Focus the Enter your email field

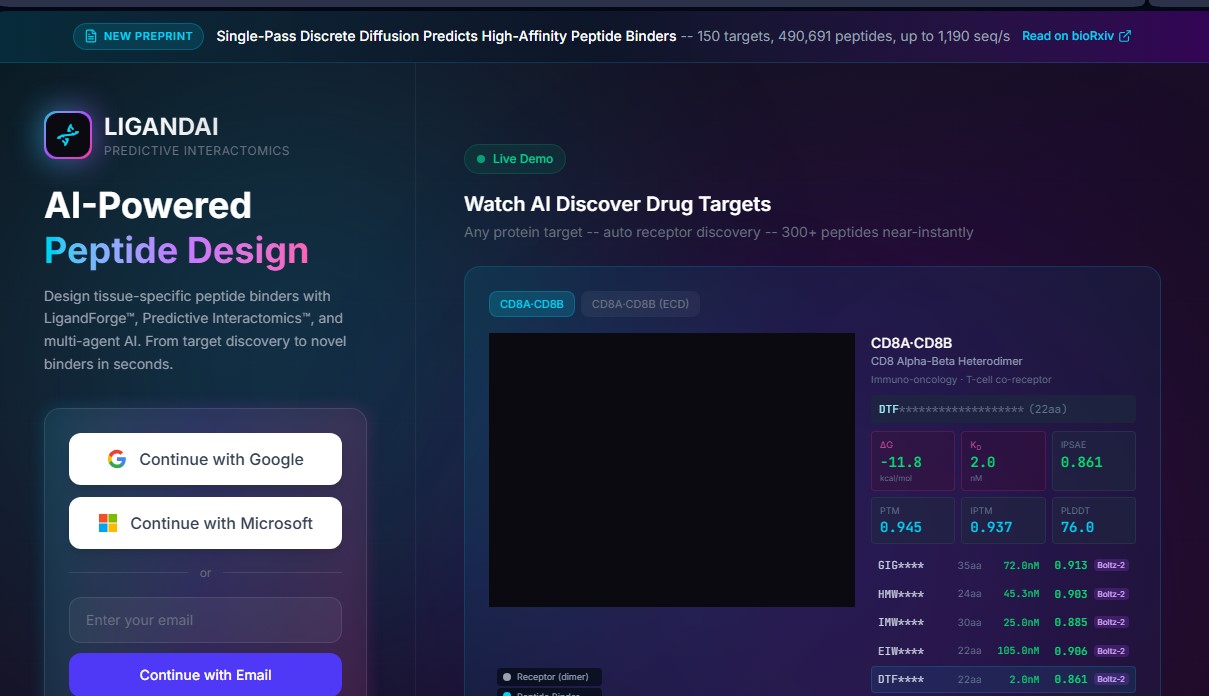click(205, 620)
